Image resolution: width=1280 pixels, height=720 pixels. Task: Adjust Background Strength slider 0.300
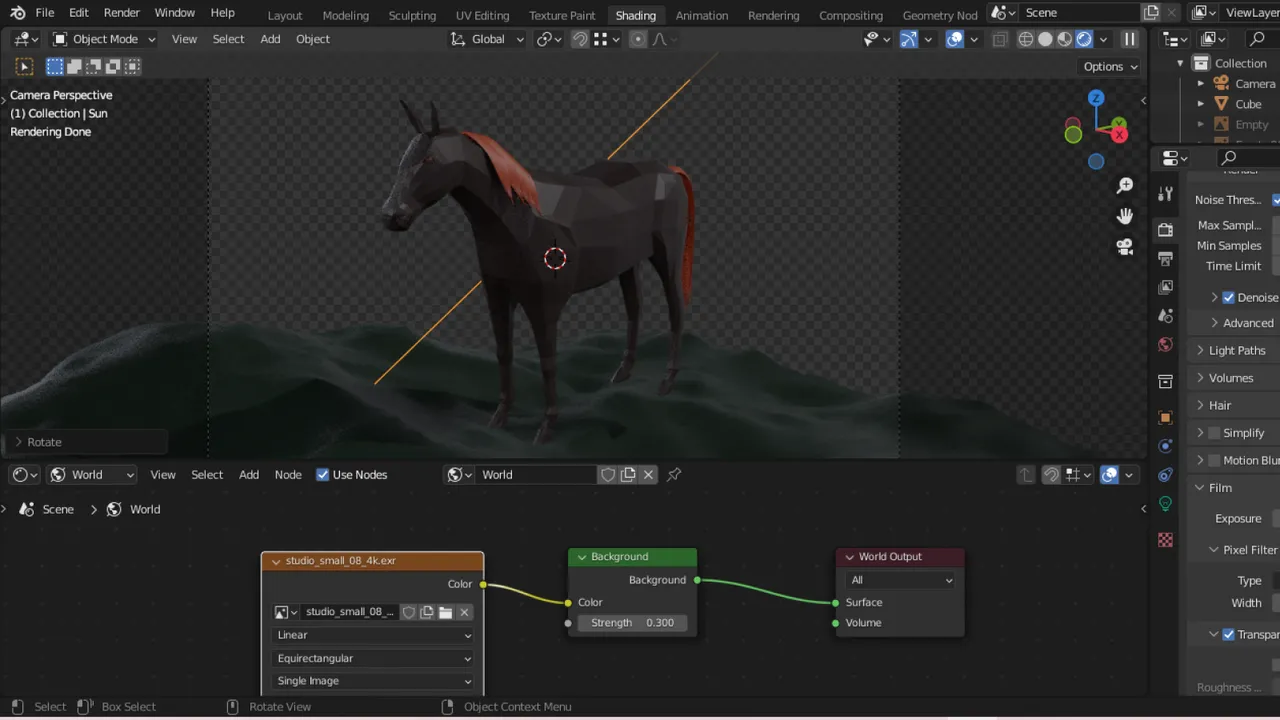click(x=632, y=623)
